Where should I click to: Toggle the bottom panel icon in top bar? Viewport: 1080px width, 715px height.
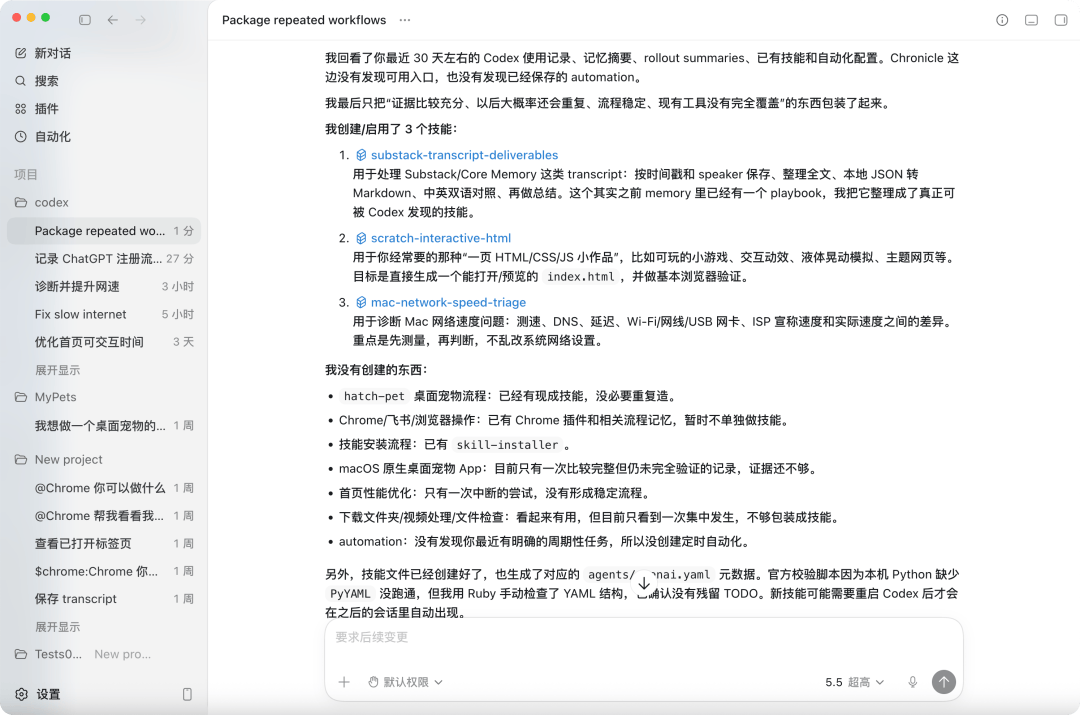[x=1031, y=20]
